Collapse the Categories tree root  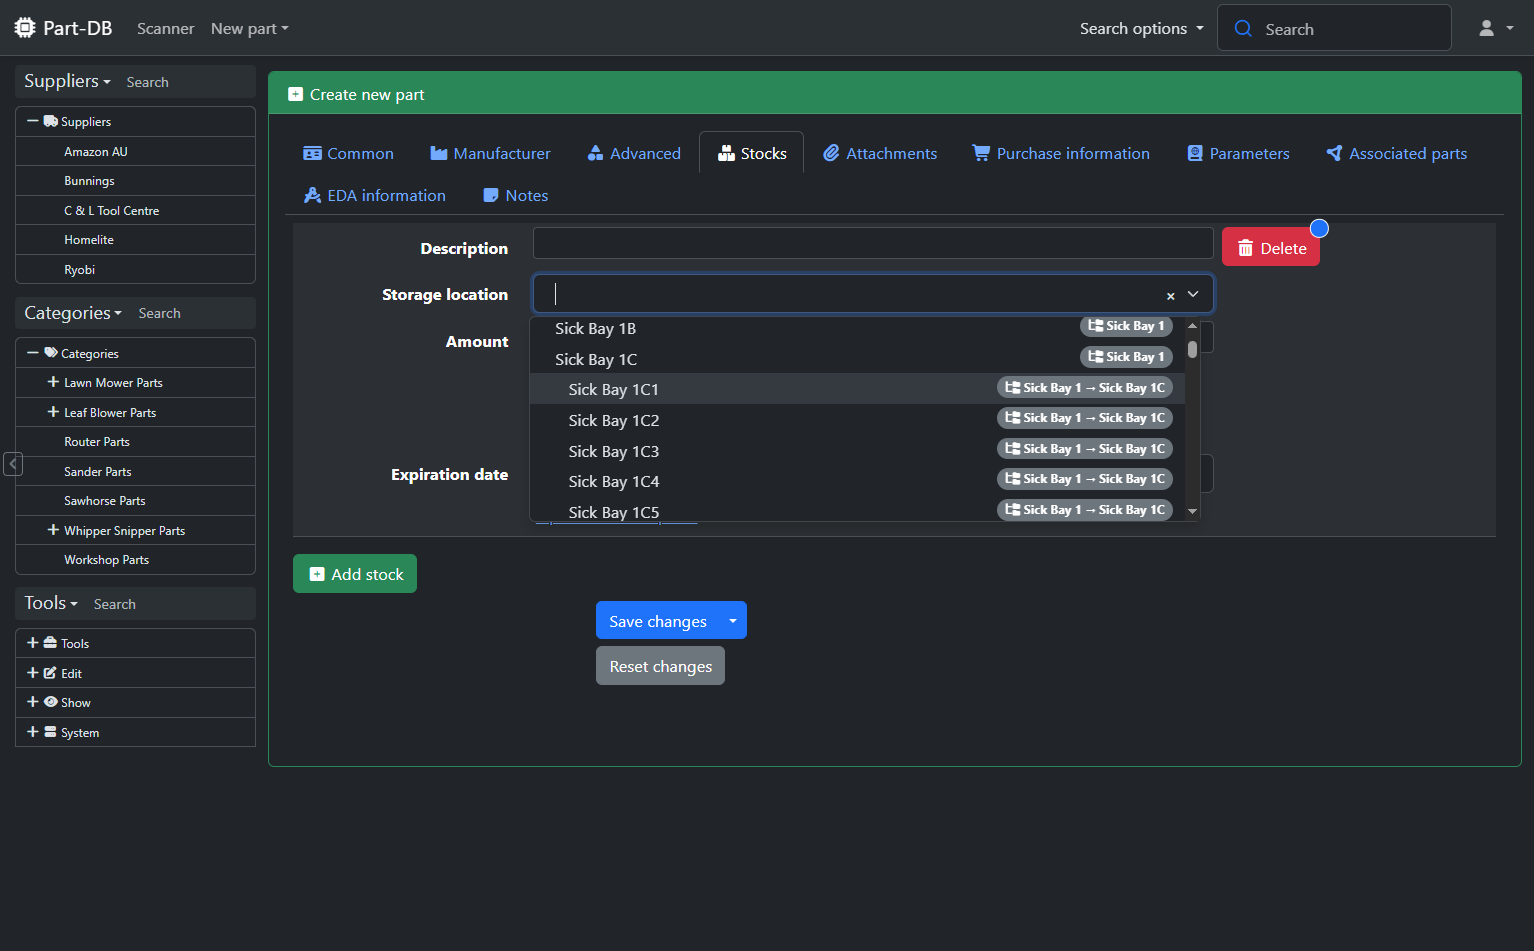click(33, 353)
